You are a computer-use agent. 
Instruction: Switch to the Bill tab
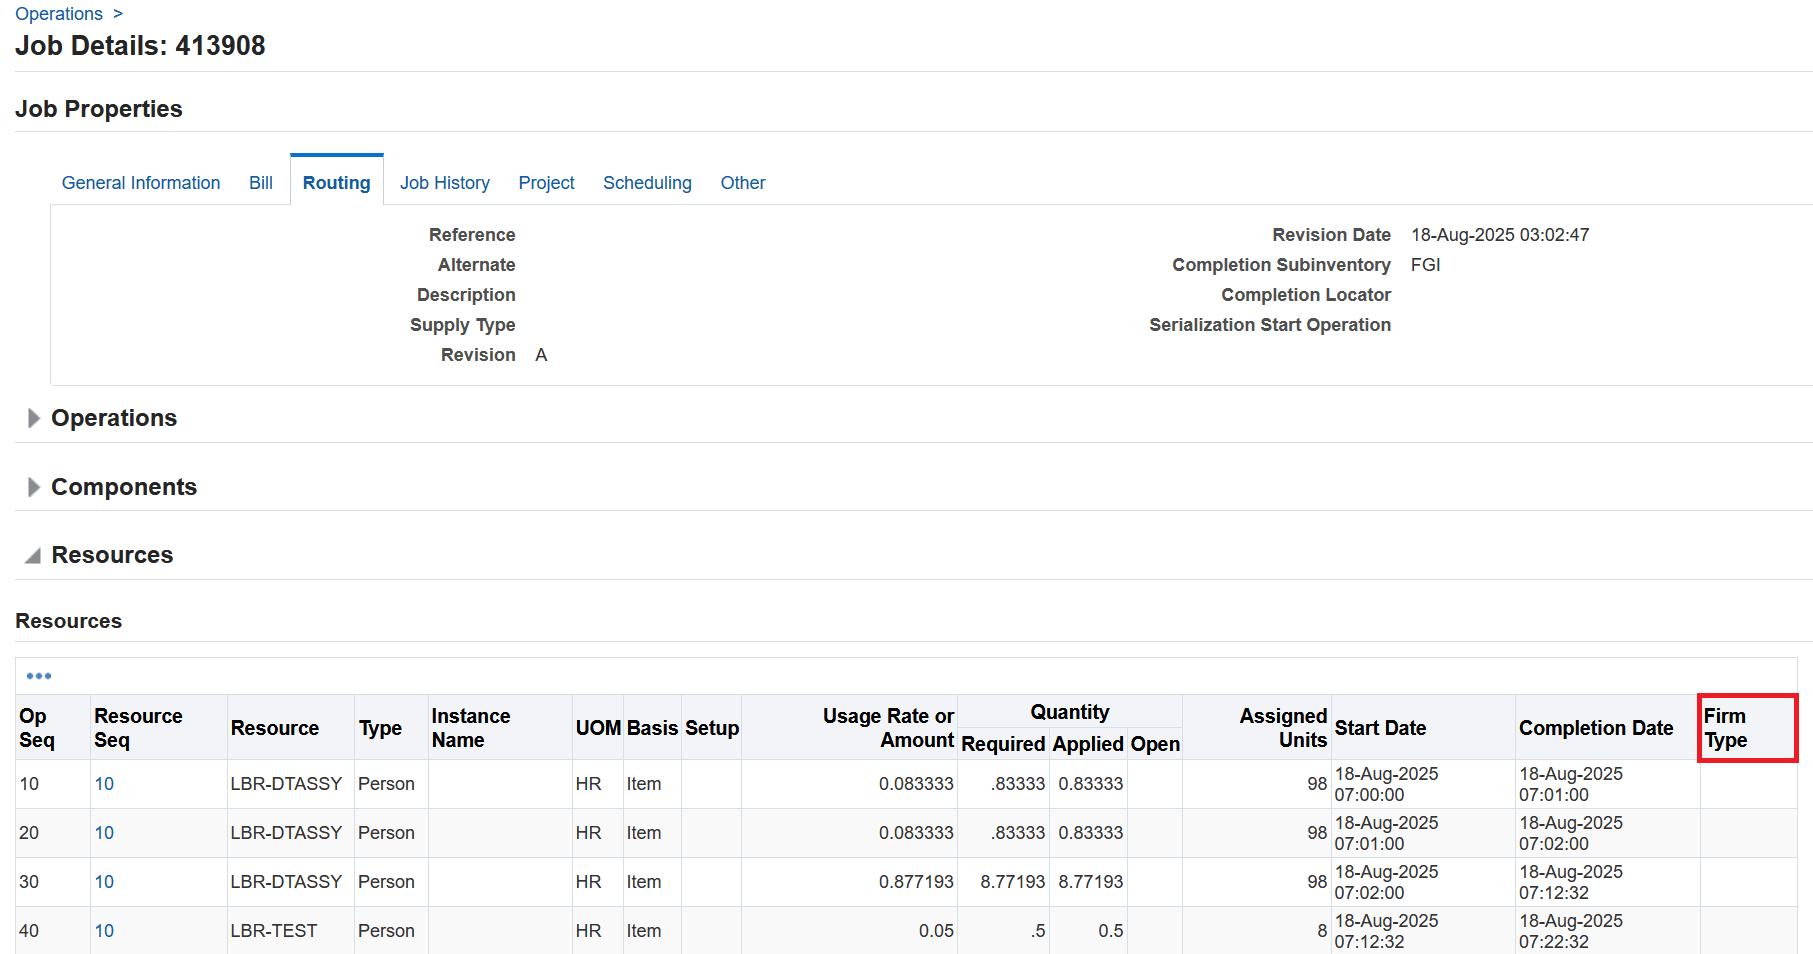[260, 182]
